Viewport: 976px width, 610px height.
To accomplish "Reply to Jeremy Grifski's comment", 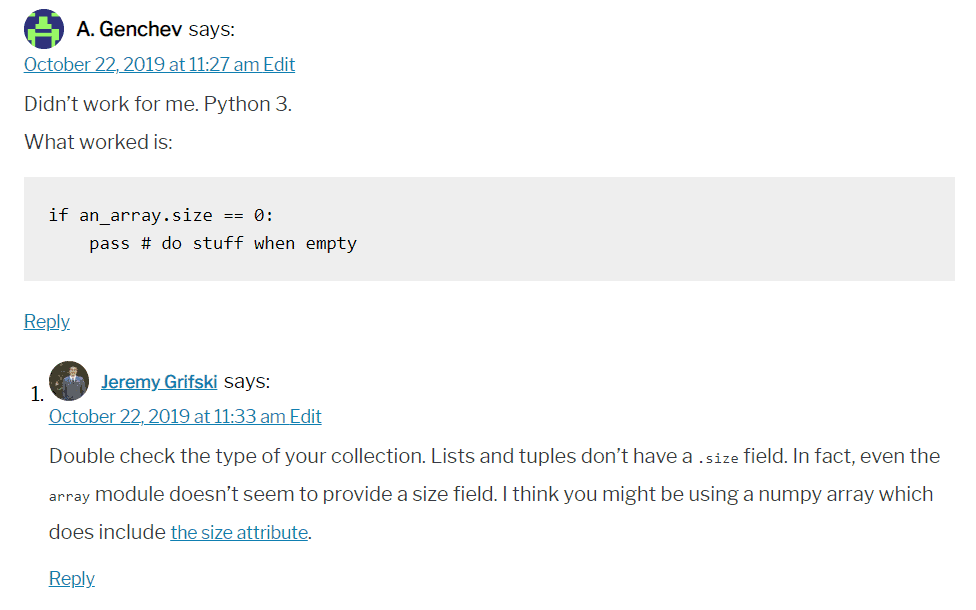I will (x=71, y=578).
